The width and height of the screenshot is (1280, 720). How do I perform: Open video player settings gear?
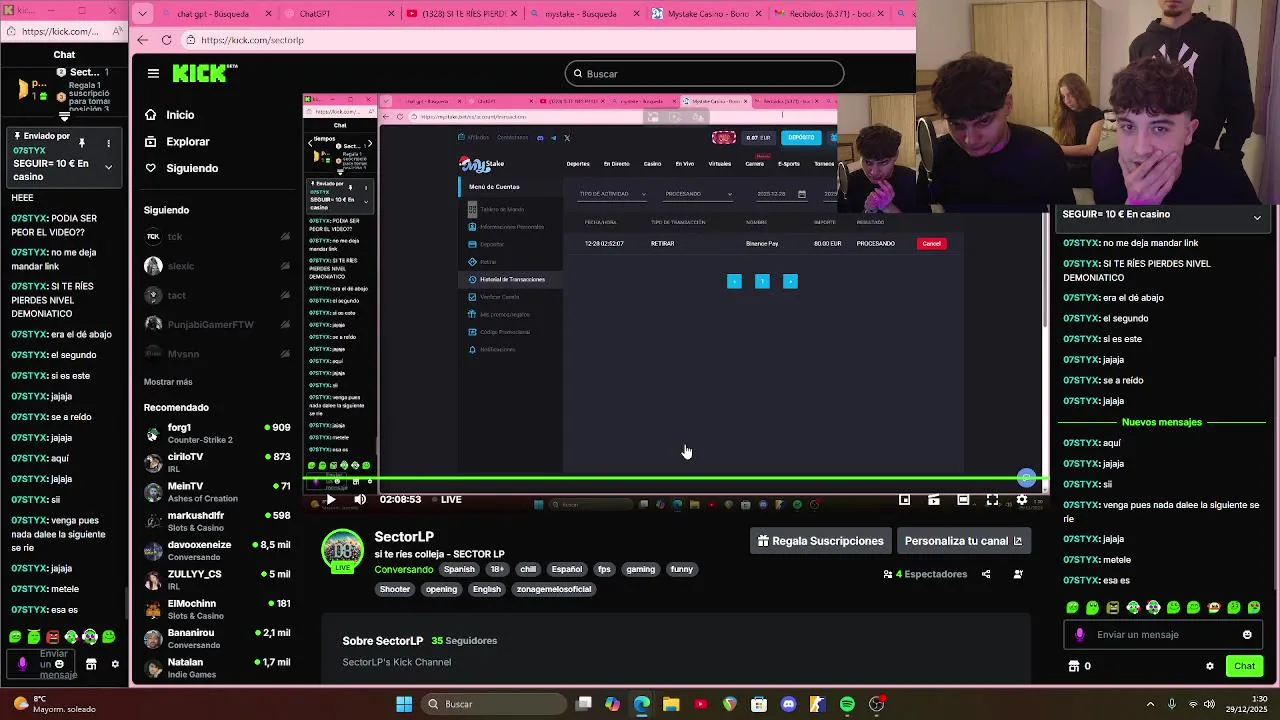point(1021,499)
